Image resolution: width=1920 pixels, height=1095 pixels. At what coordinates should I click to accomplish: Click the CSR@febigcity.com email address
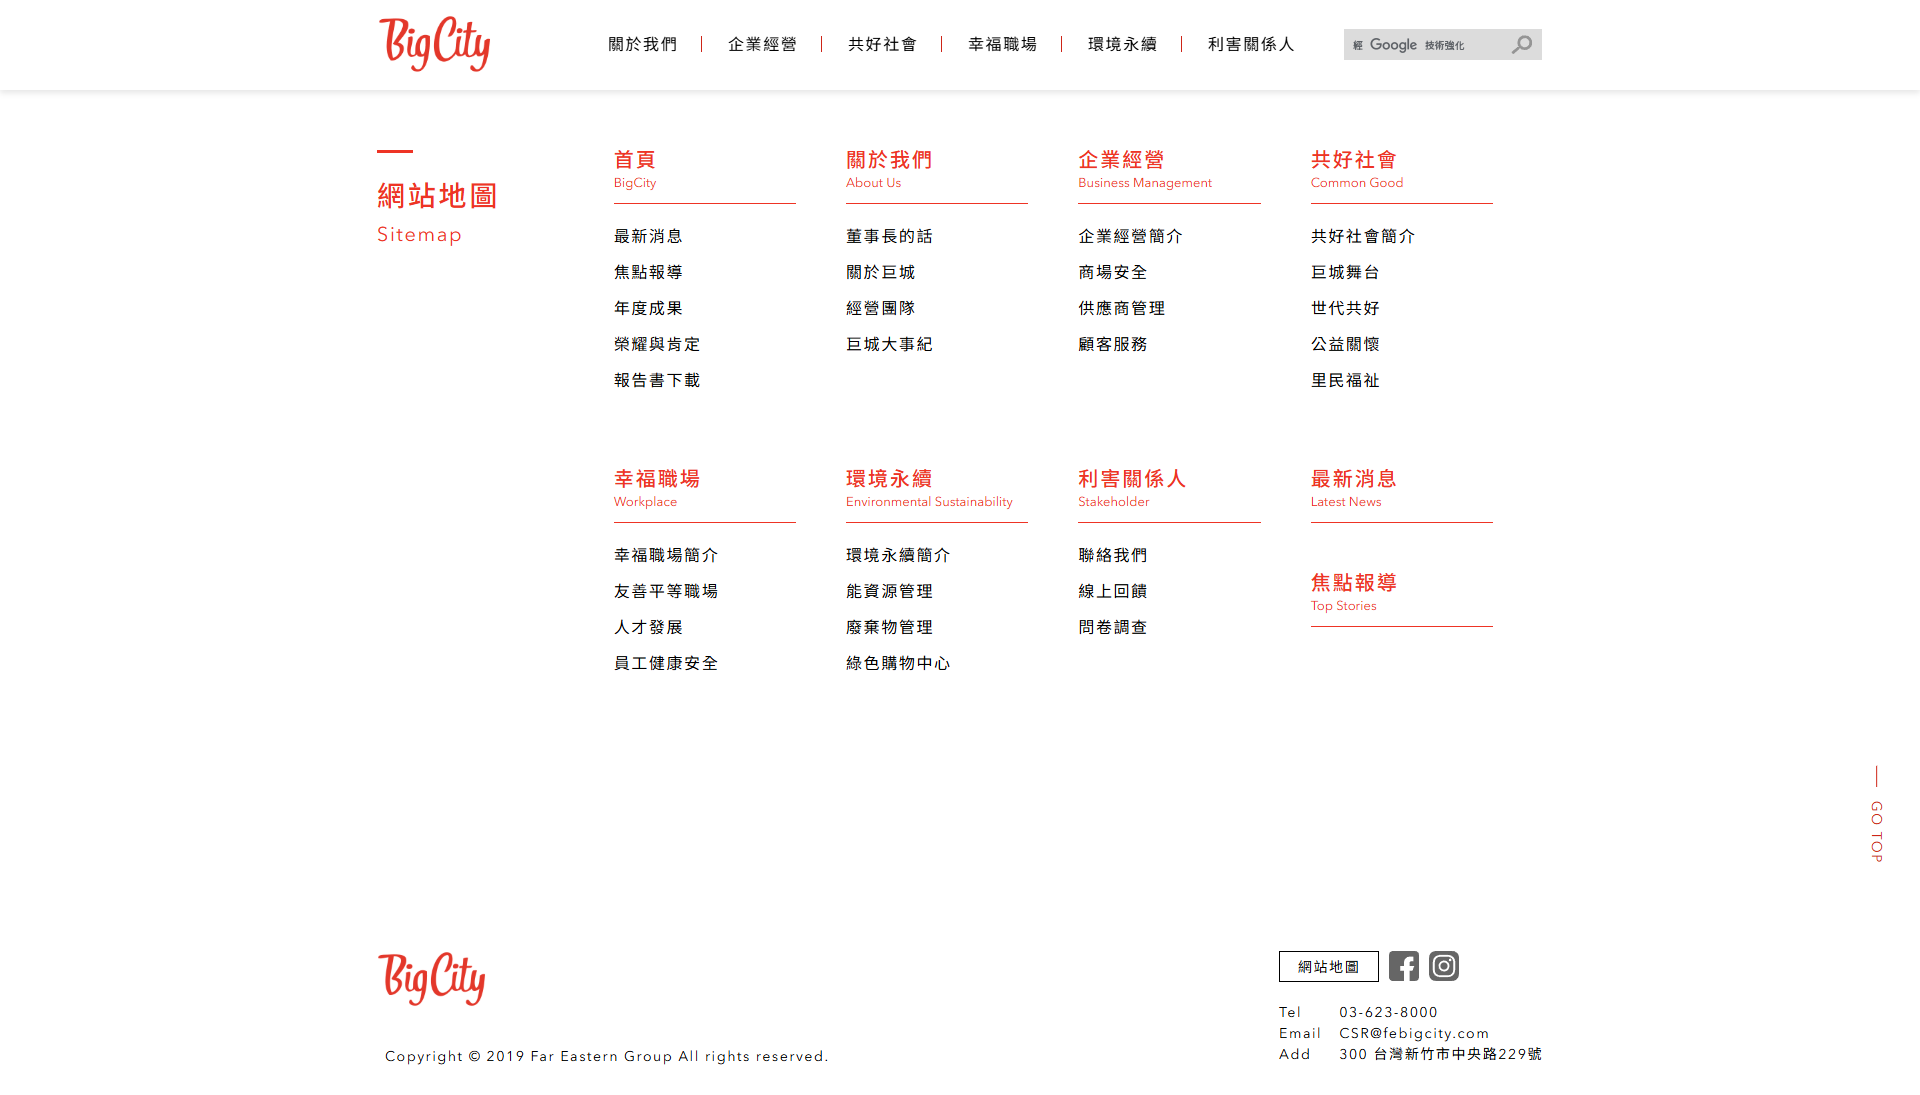tap(1413, 1033)
